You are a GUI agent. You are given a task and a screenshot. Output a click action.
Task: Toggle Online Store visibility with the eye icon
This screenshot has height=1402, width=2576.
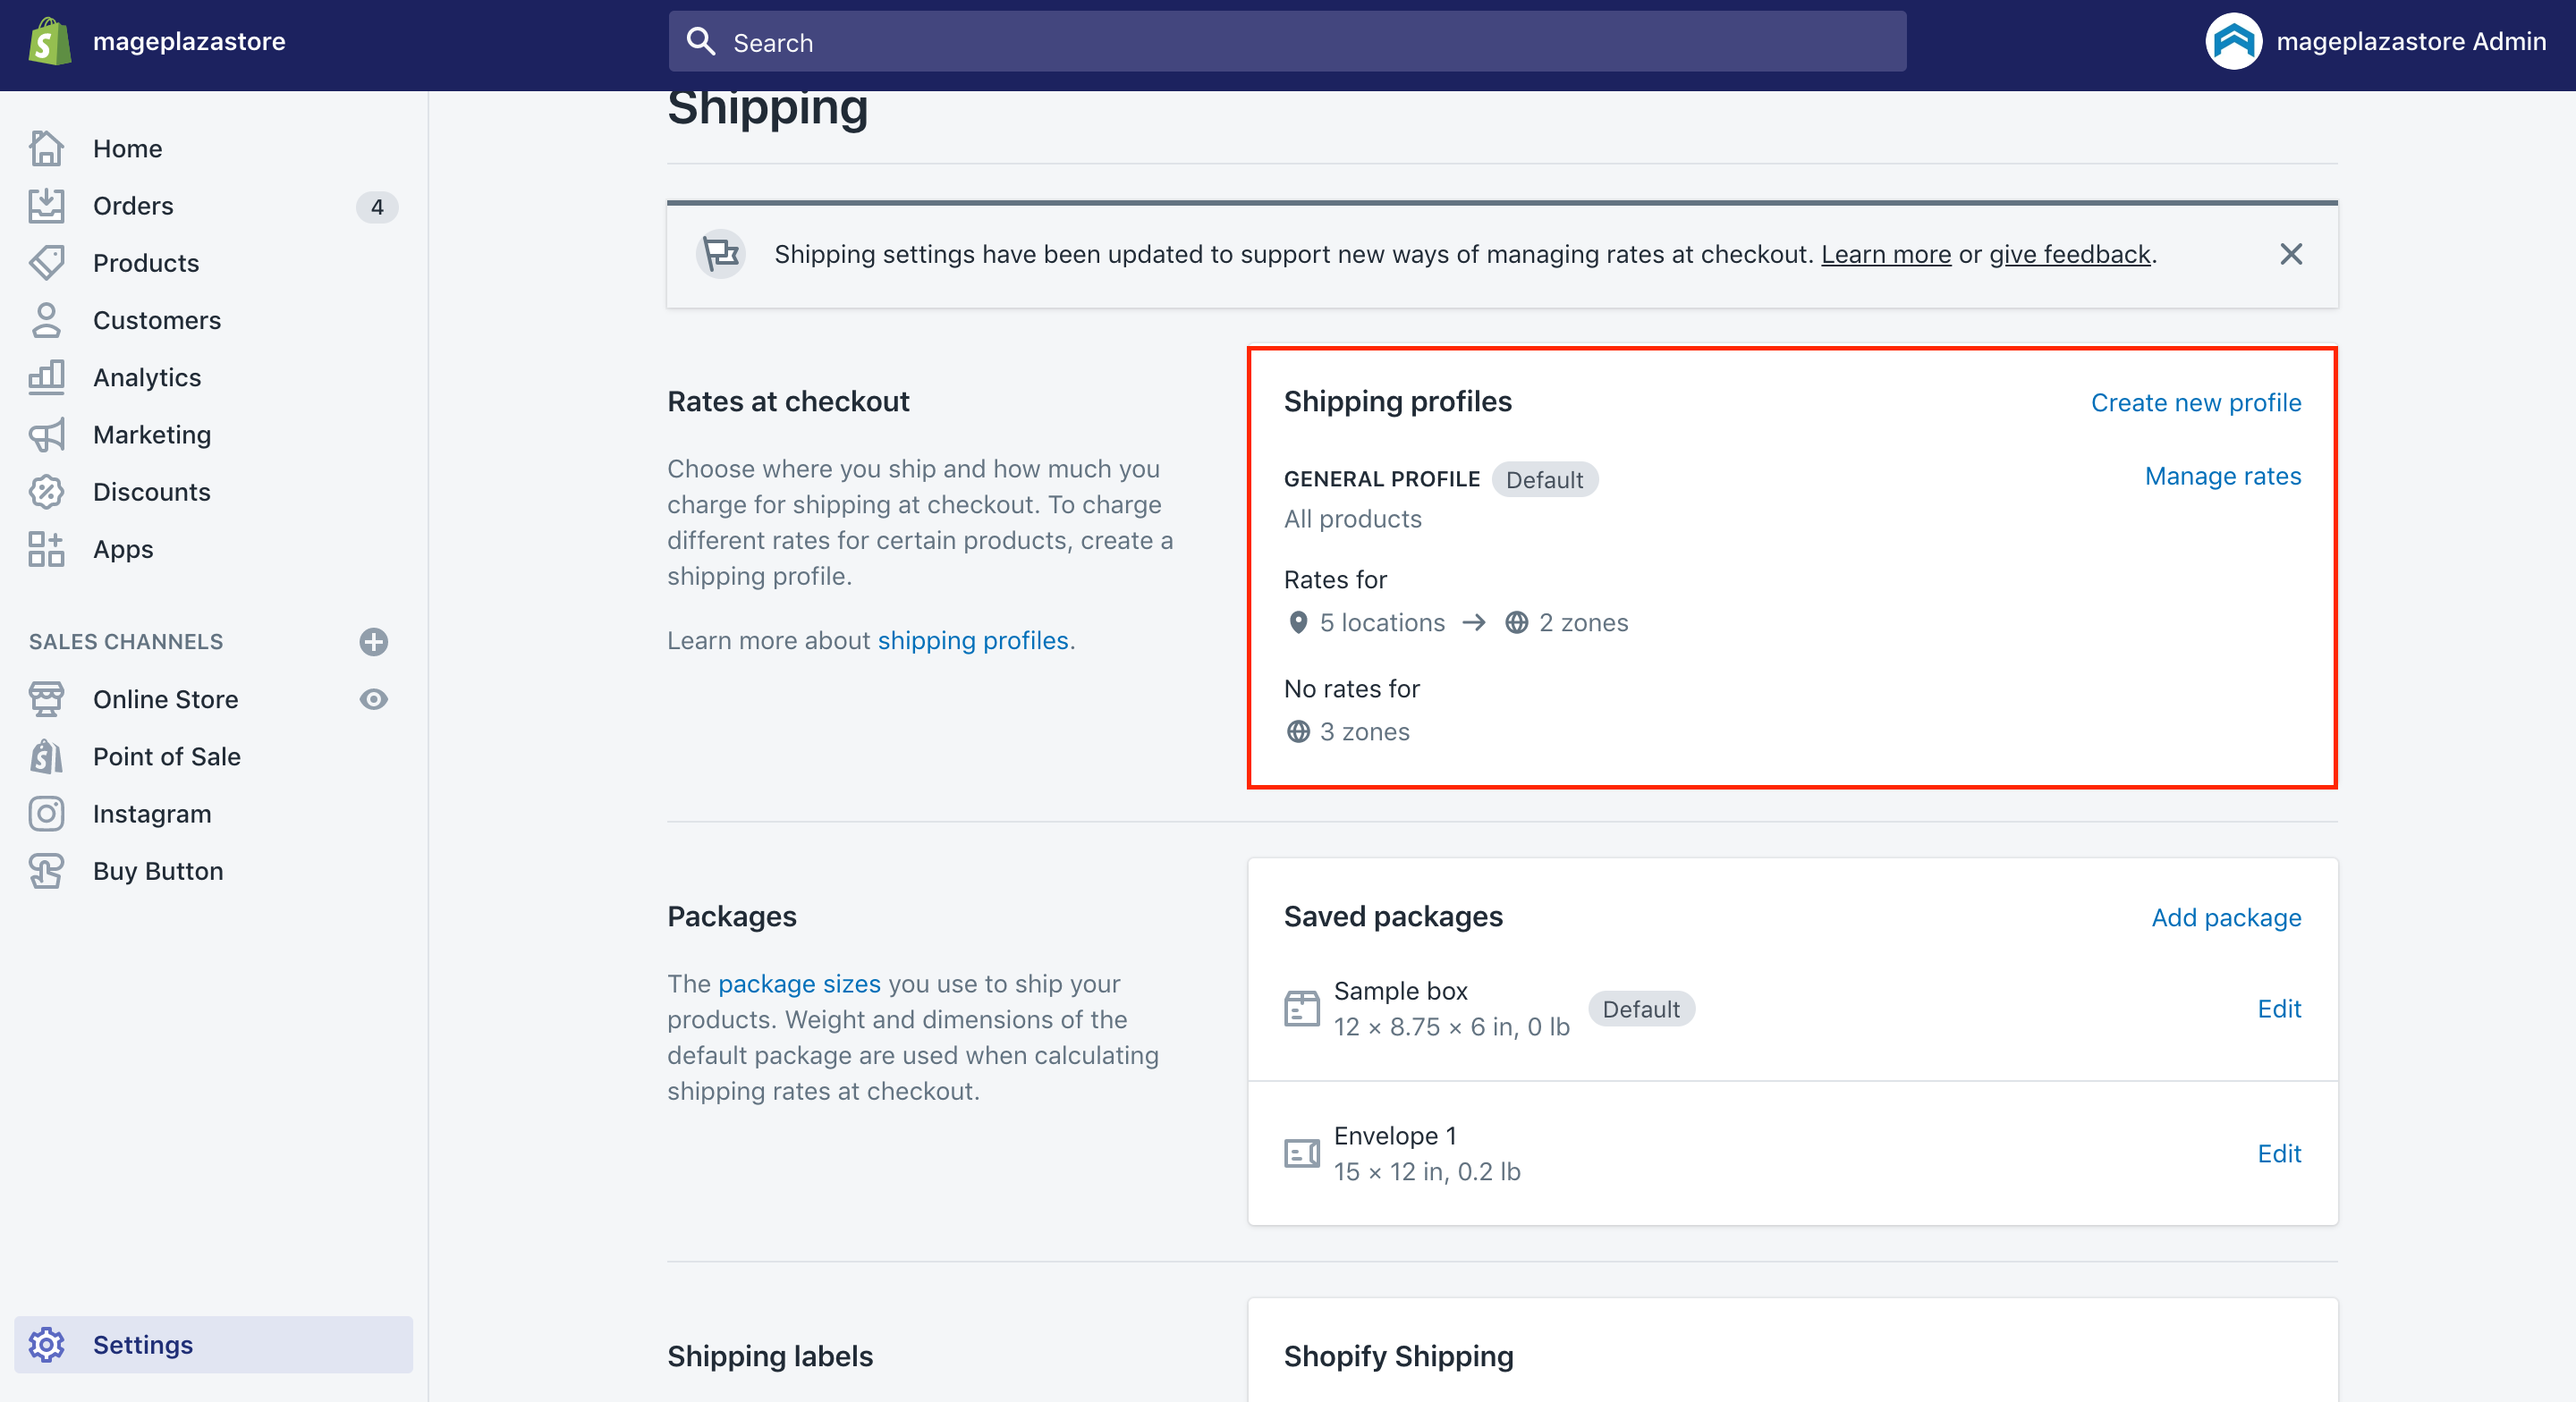coord(373,699)
